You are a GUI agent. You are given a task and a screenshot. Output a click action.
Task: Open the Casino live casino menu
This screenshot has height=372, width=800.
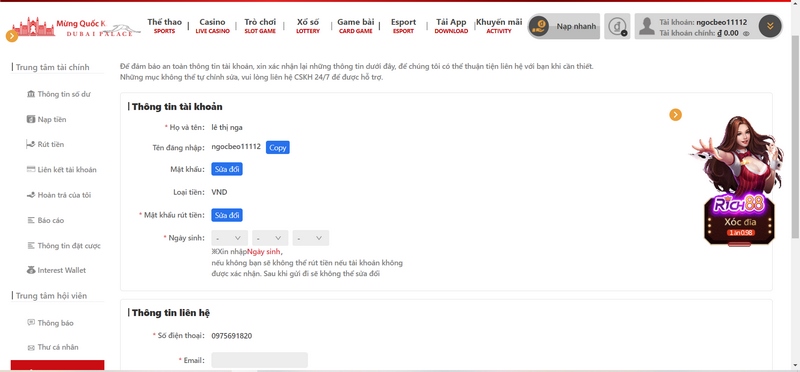click(212, 26)
